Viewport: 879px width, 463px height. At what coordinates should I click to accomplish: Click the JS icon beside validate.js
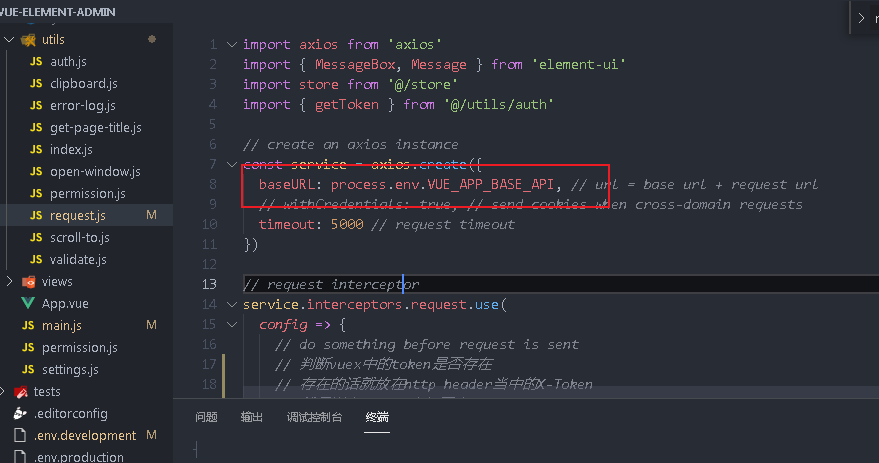[x=36, y=260]
